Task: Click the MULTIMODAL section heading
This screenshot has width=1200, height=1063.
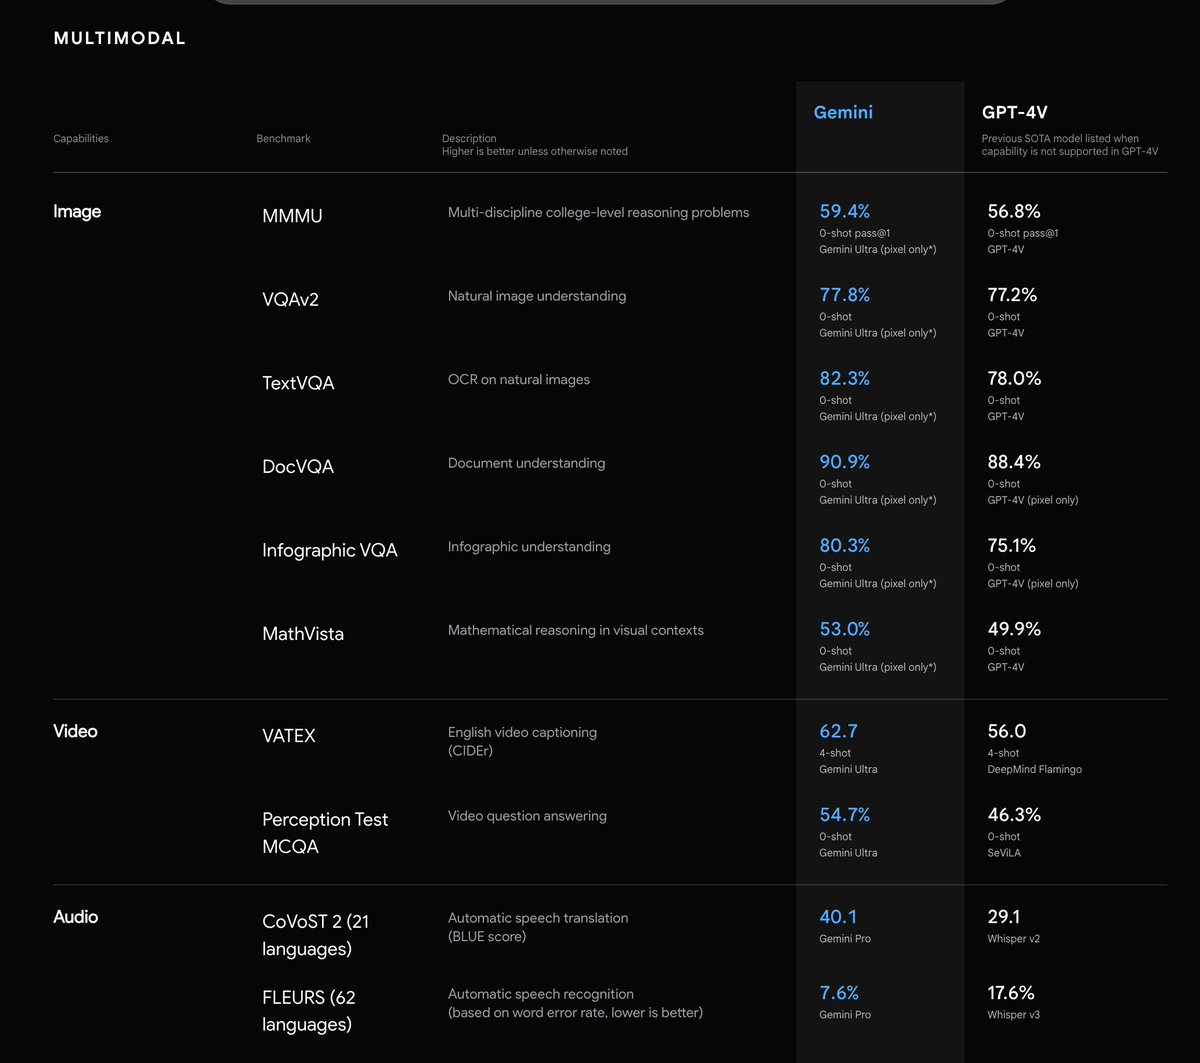Action: [119, 38]
